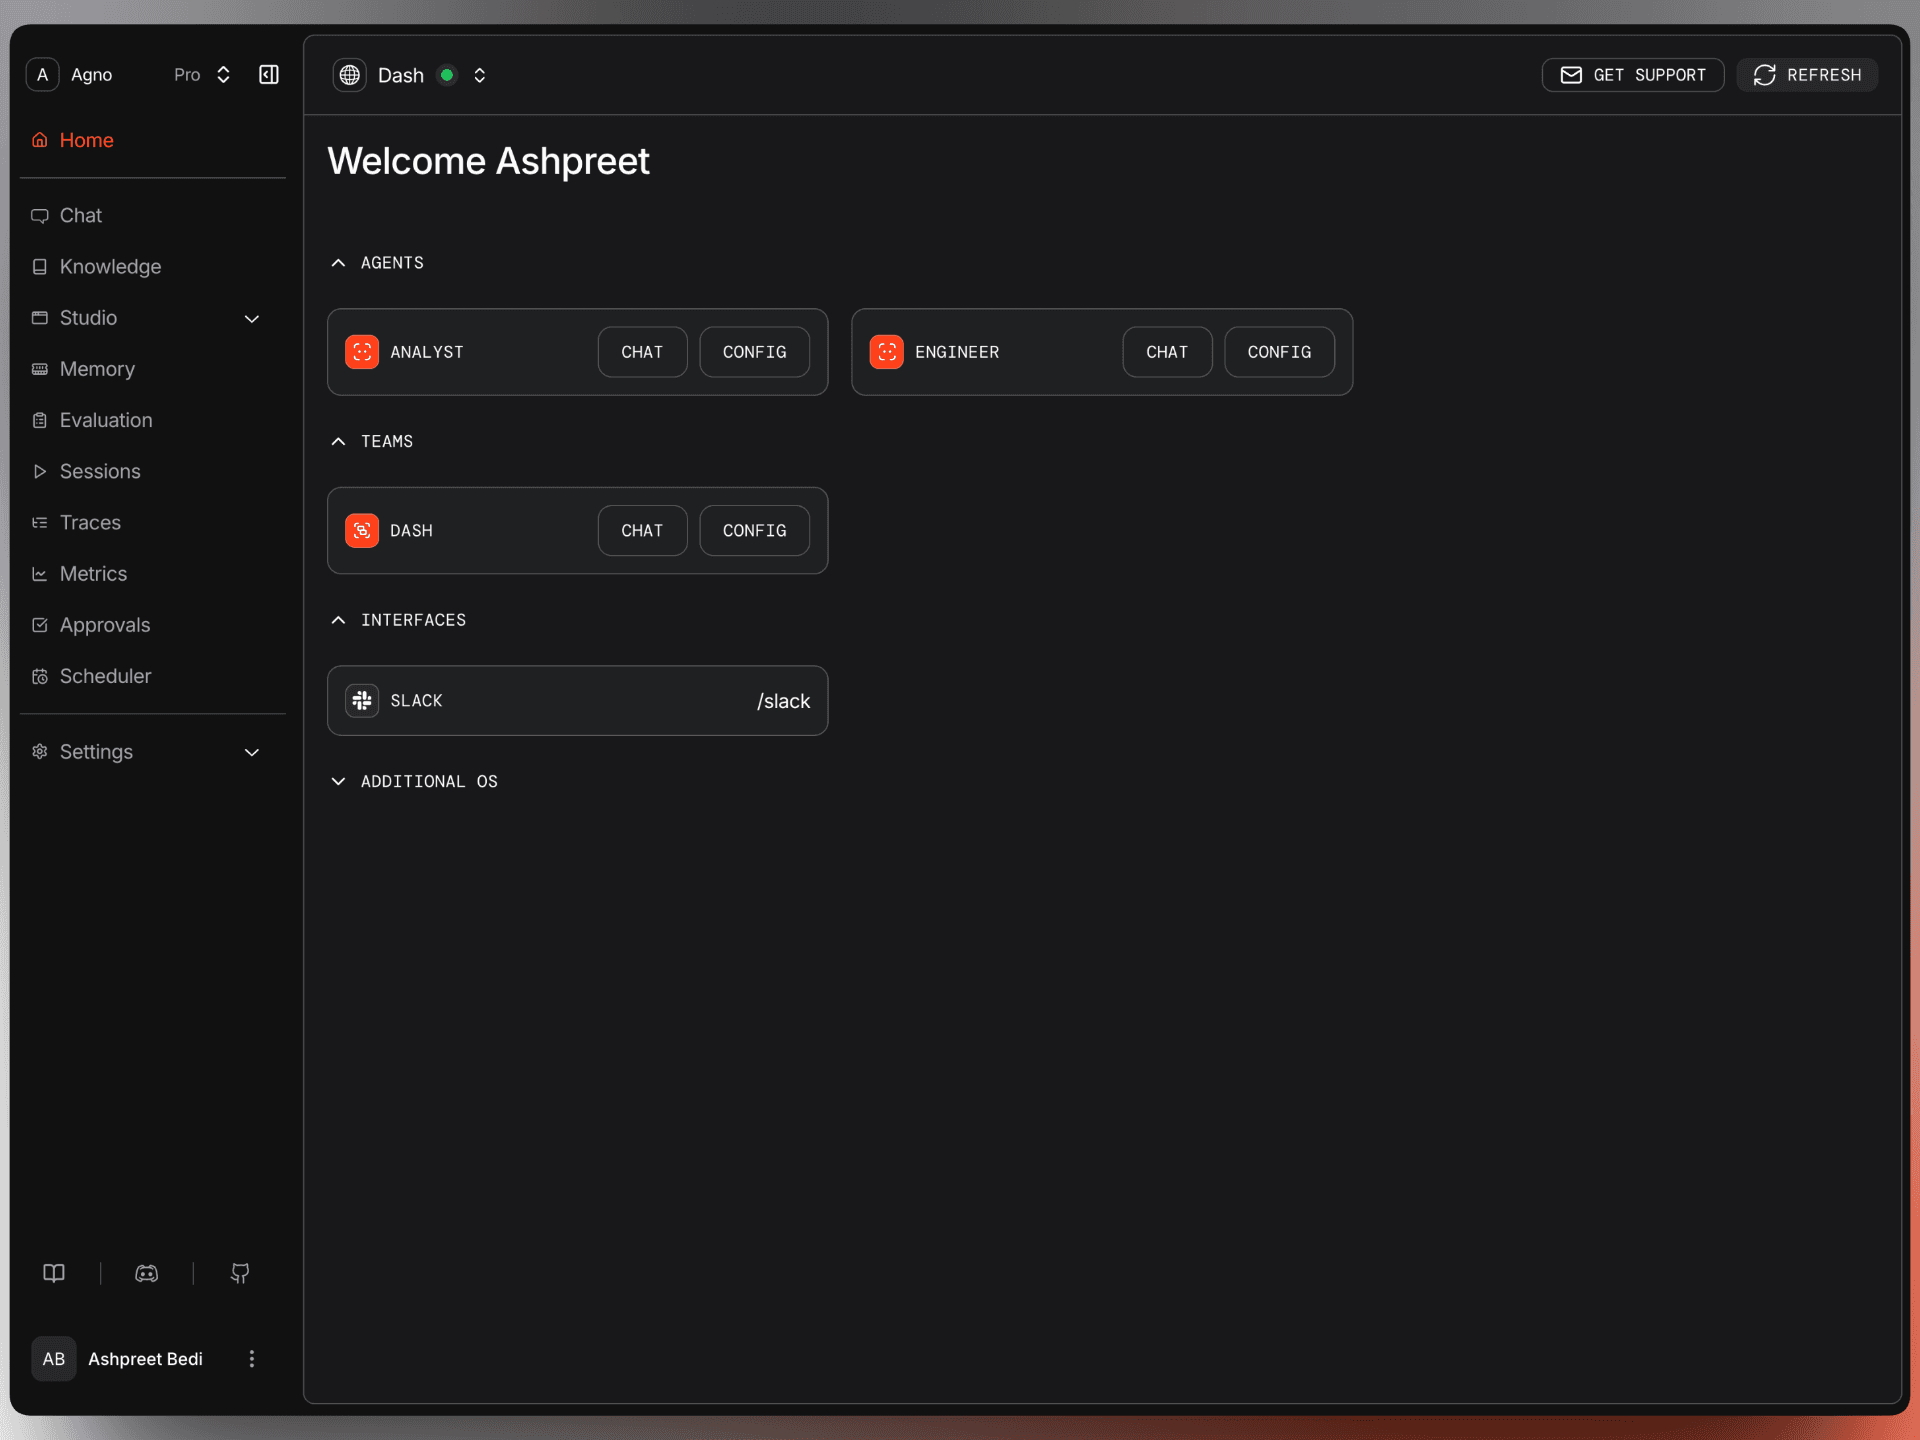Click the Analyst agent icon

coord(362,352)
